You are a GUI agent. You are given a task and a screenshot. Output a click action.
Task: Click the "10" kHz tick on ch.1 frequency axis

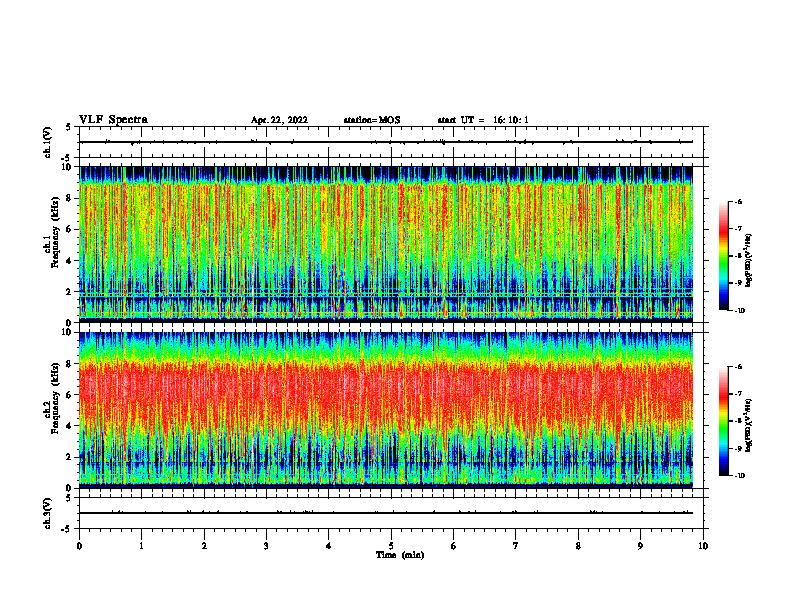click(x=67, y=167)
